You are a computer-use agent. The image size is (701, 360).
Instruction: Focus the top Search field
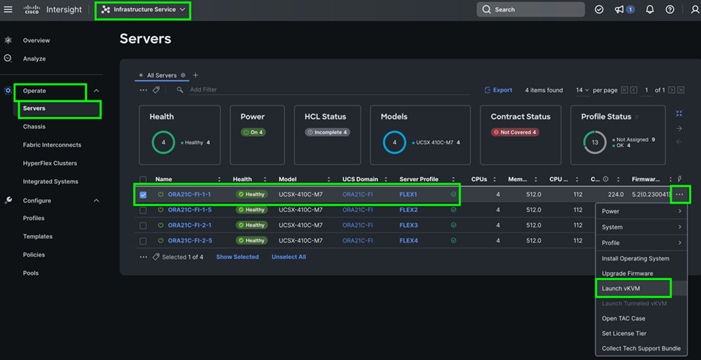(530, 9)
